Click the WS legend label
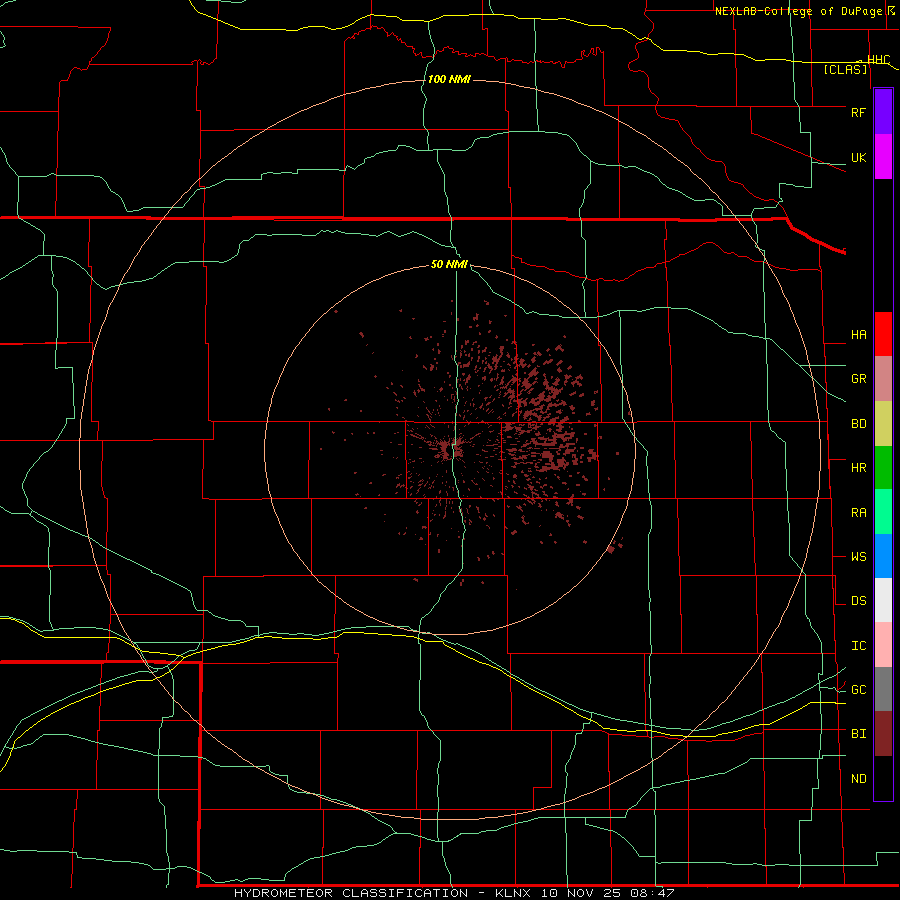Viewport: 900px width, 900px height. [858, 557]
